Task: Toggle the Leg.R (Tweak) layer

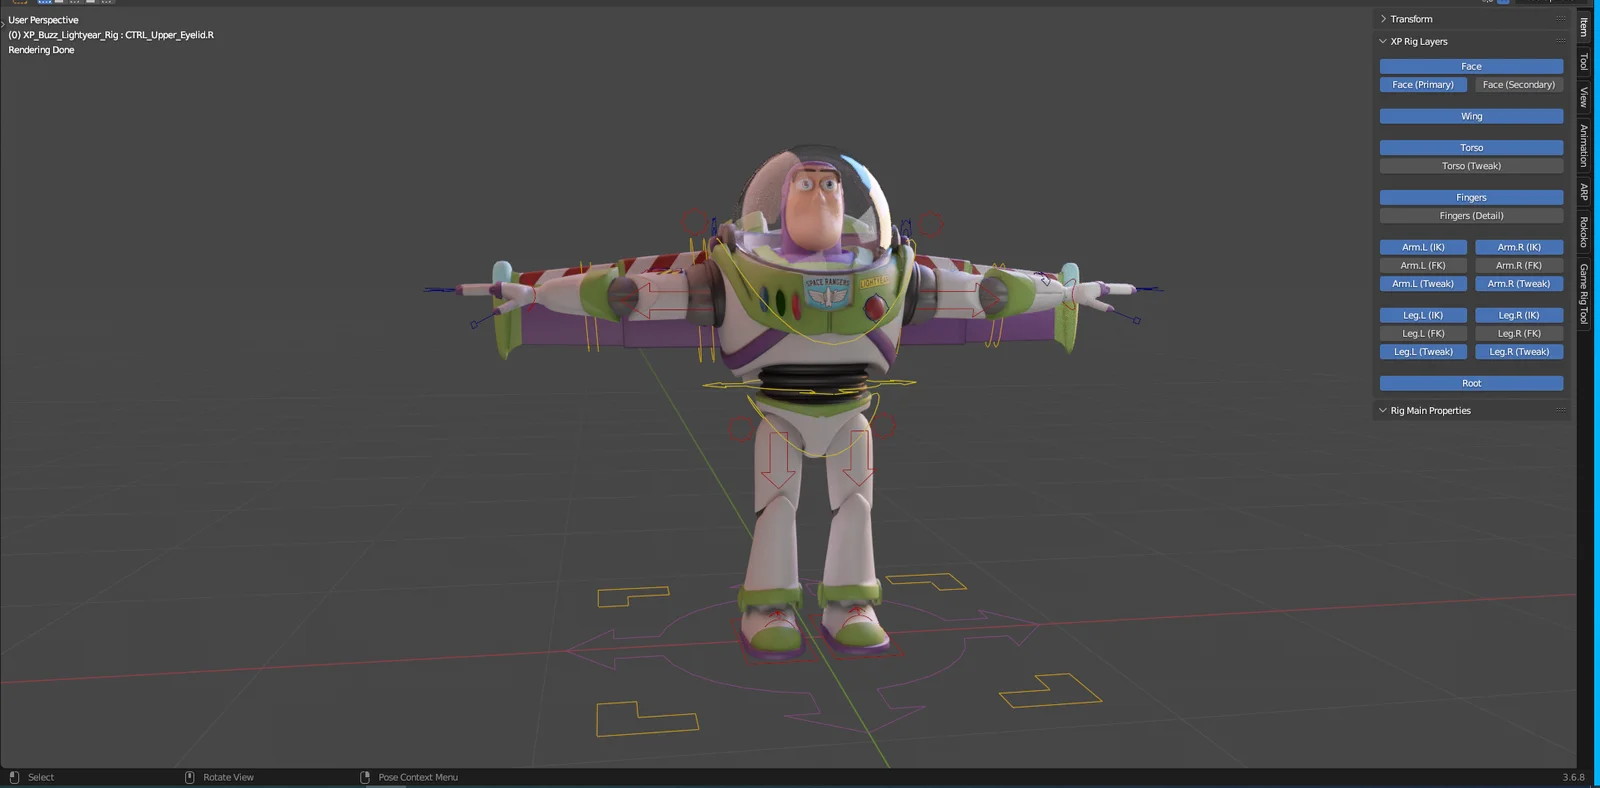Action: [x=1519, y=352]
